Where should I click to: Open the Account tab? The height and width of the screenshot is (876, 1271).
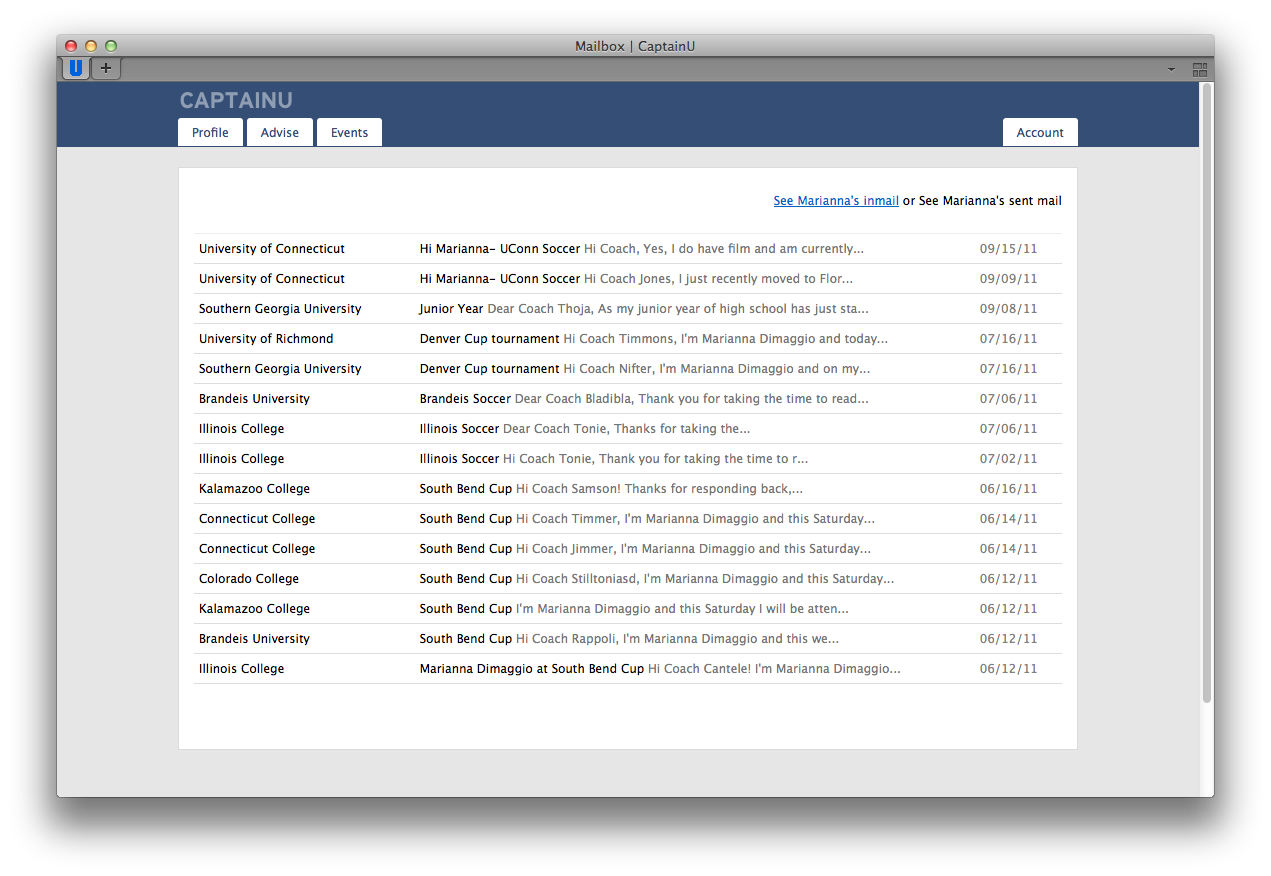[x=1040, y=132]
